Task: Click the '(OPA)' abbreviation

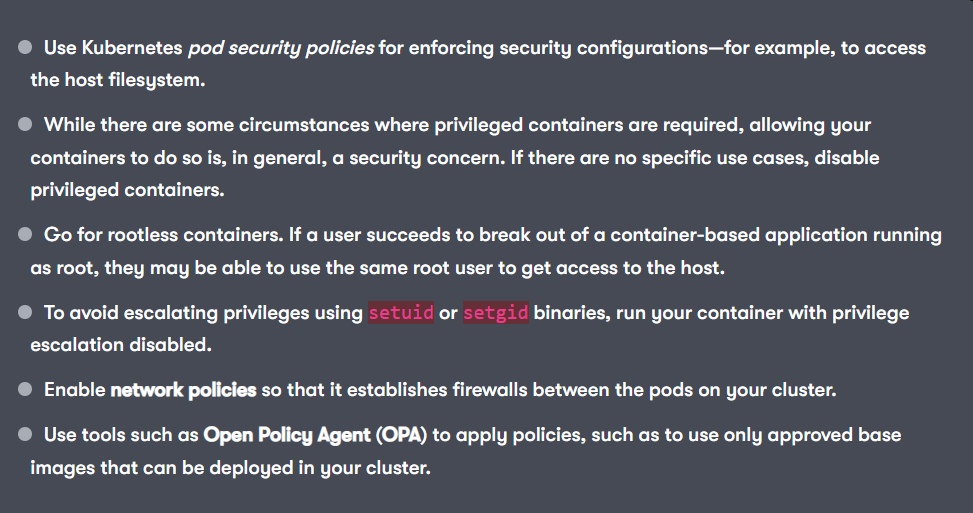Action: pyautogui.click(x=401, y=435)
